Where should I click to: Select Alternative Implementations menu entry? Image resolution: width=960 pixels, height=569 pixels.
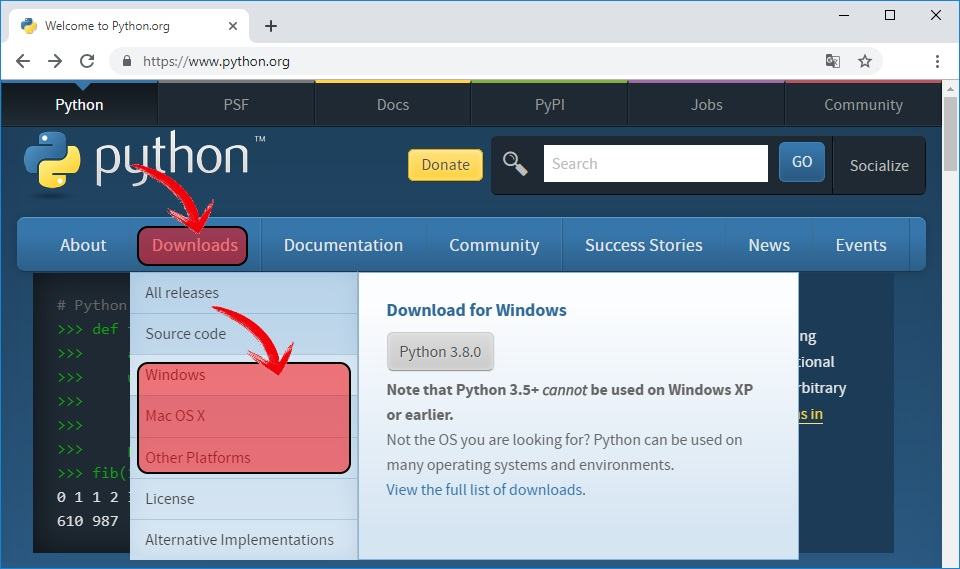tap(244, 540)
